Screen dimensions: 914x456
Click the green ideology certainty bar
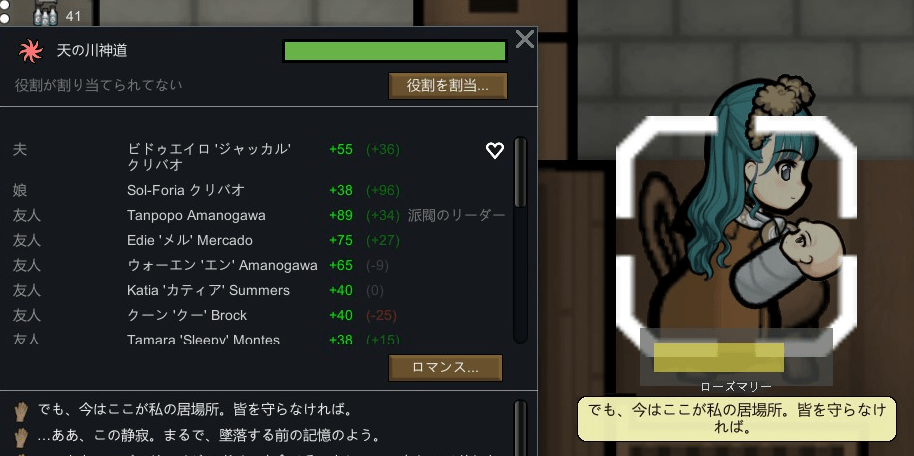tap(395, 51)
